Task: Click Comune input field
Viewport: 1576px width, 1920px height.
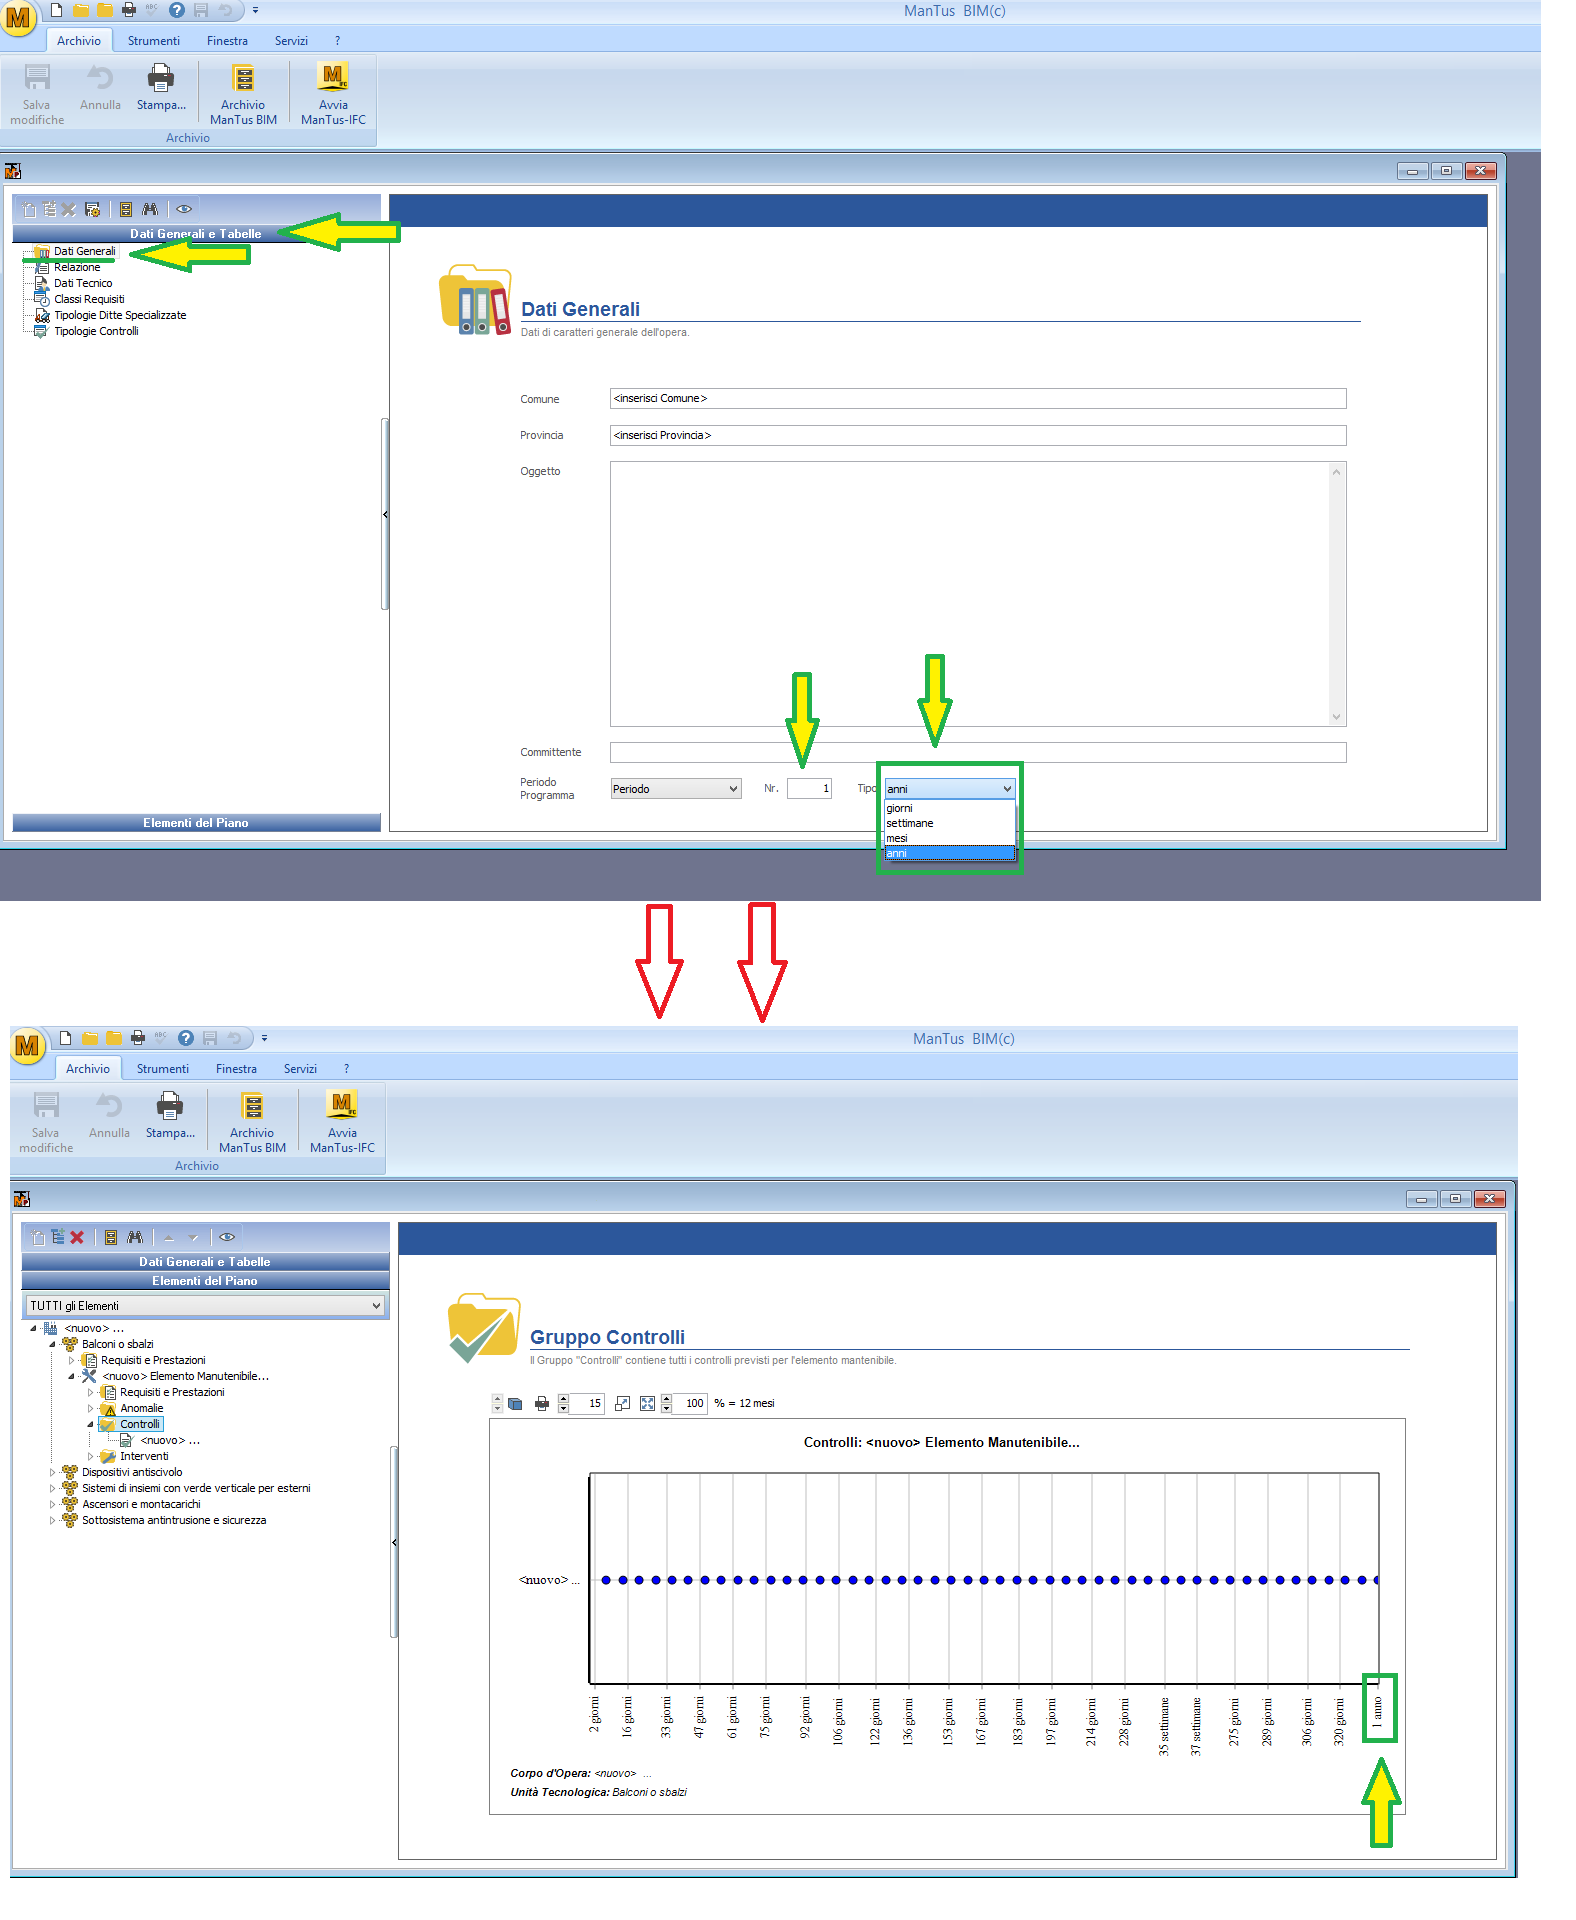Action: click(978, 399)
